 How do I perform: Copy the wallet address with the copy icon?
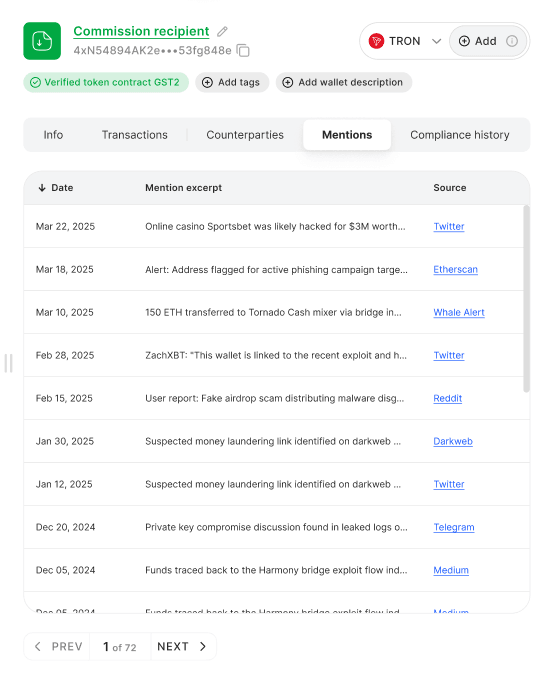click(x=243, y=51)
